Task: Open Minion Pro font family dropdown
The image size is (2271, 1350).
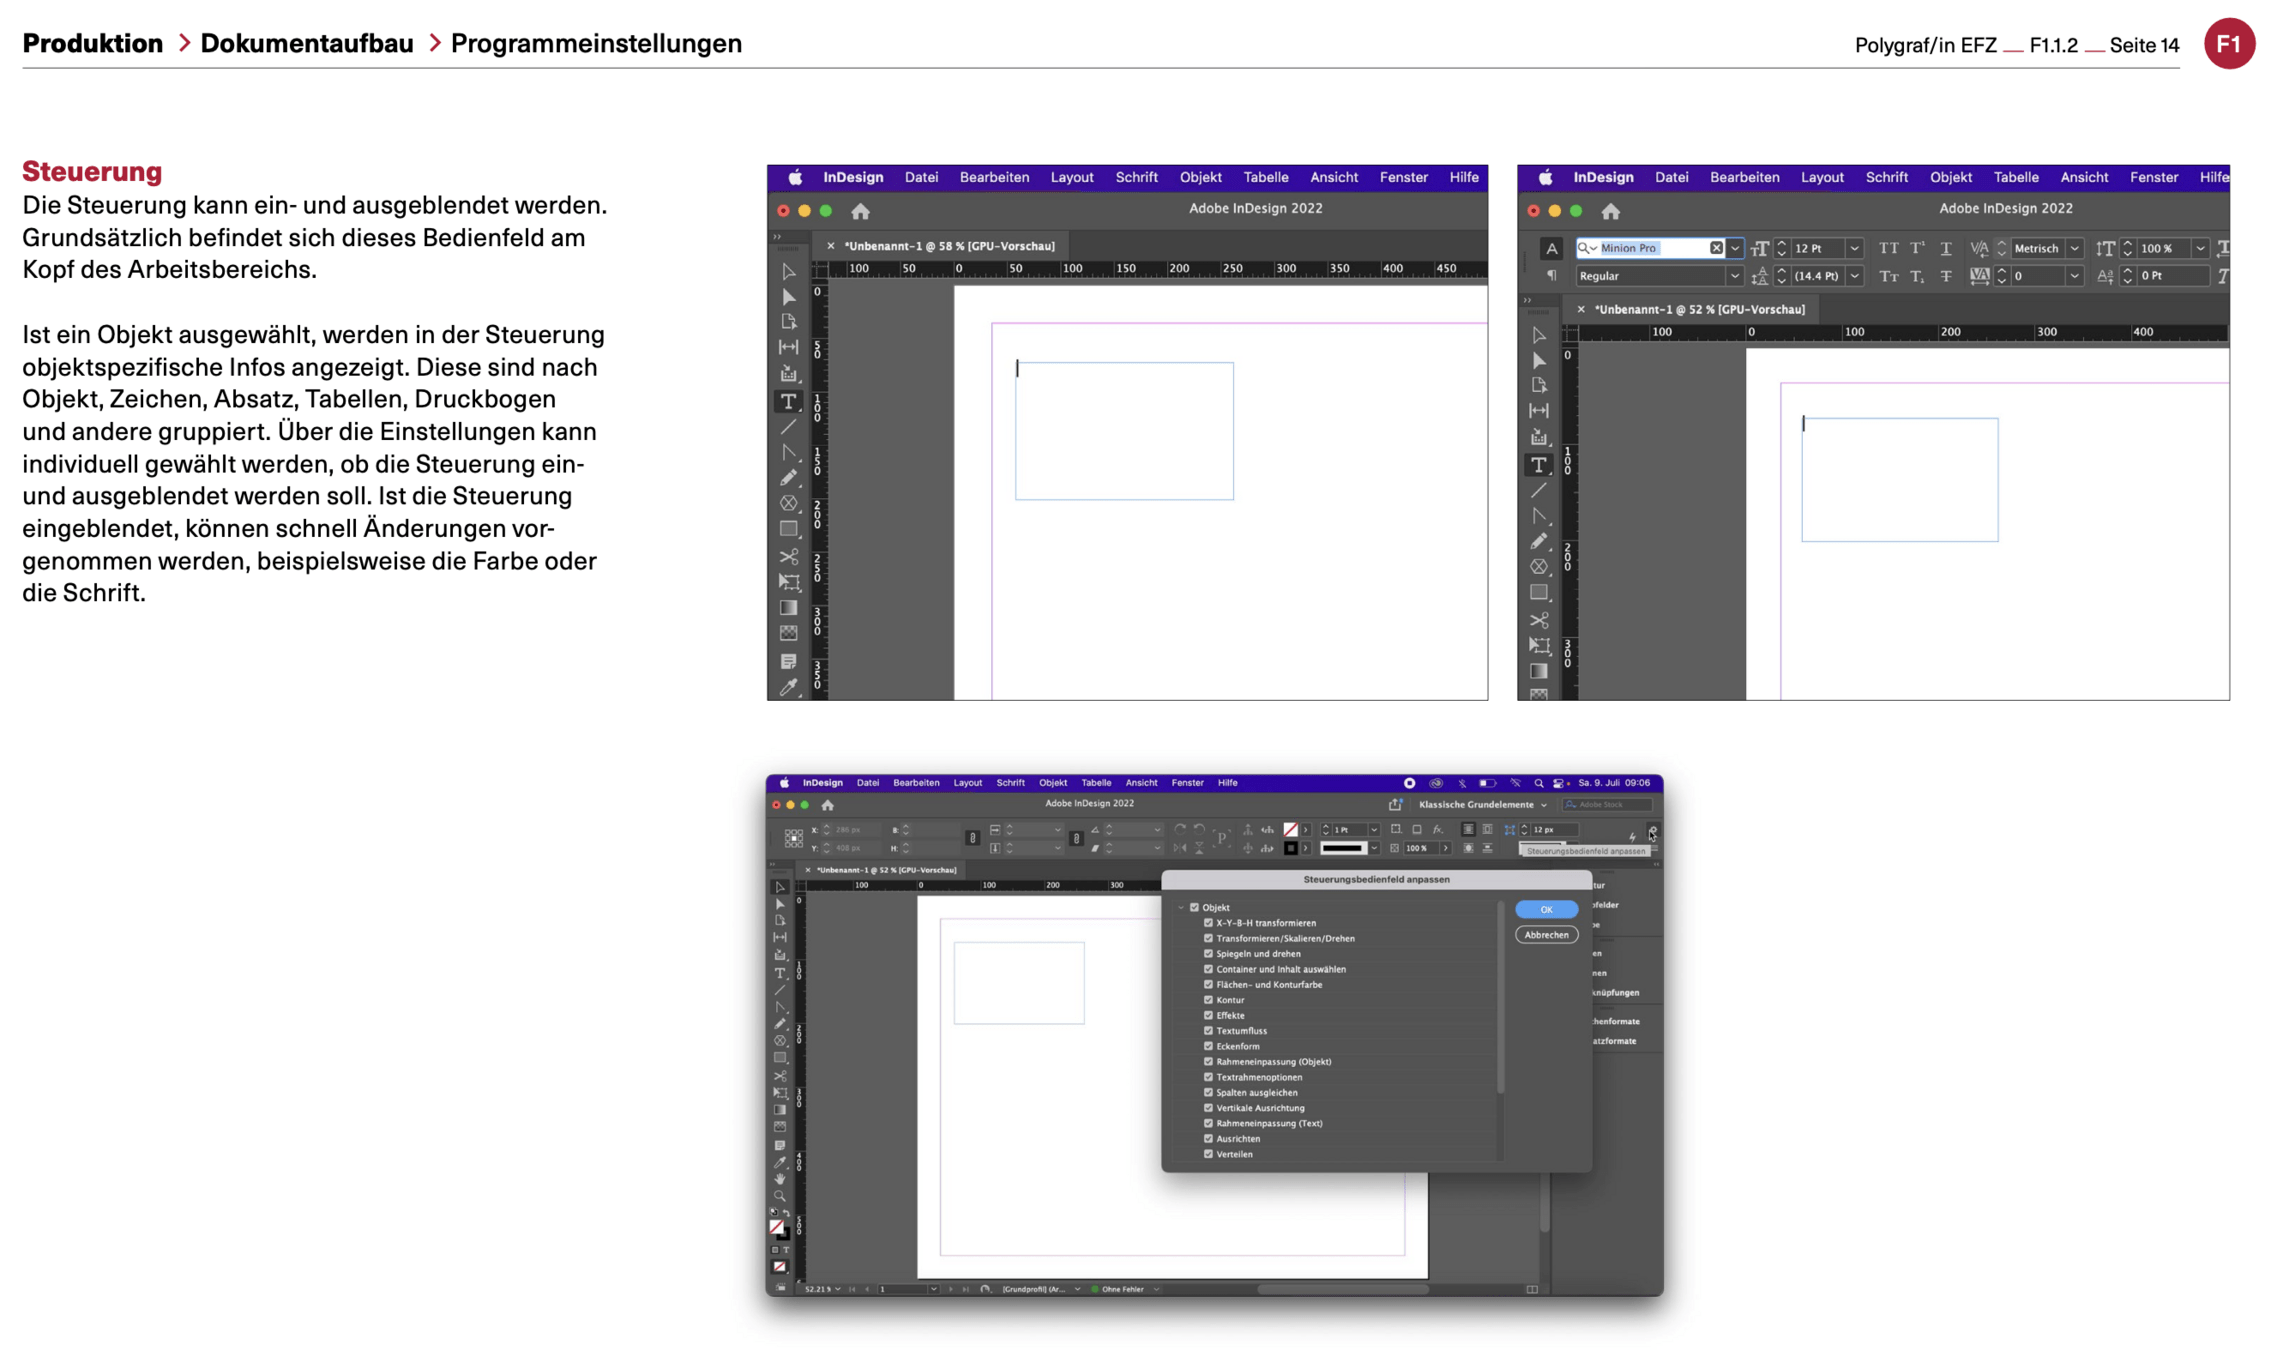Action: click(x=1735, y=248)
